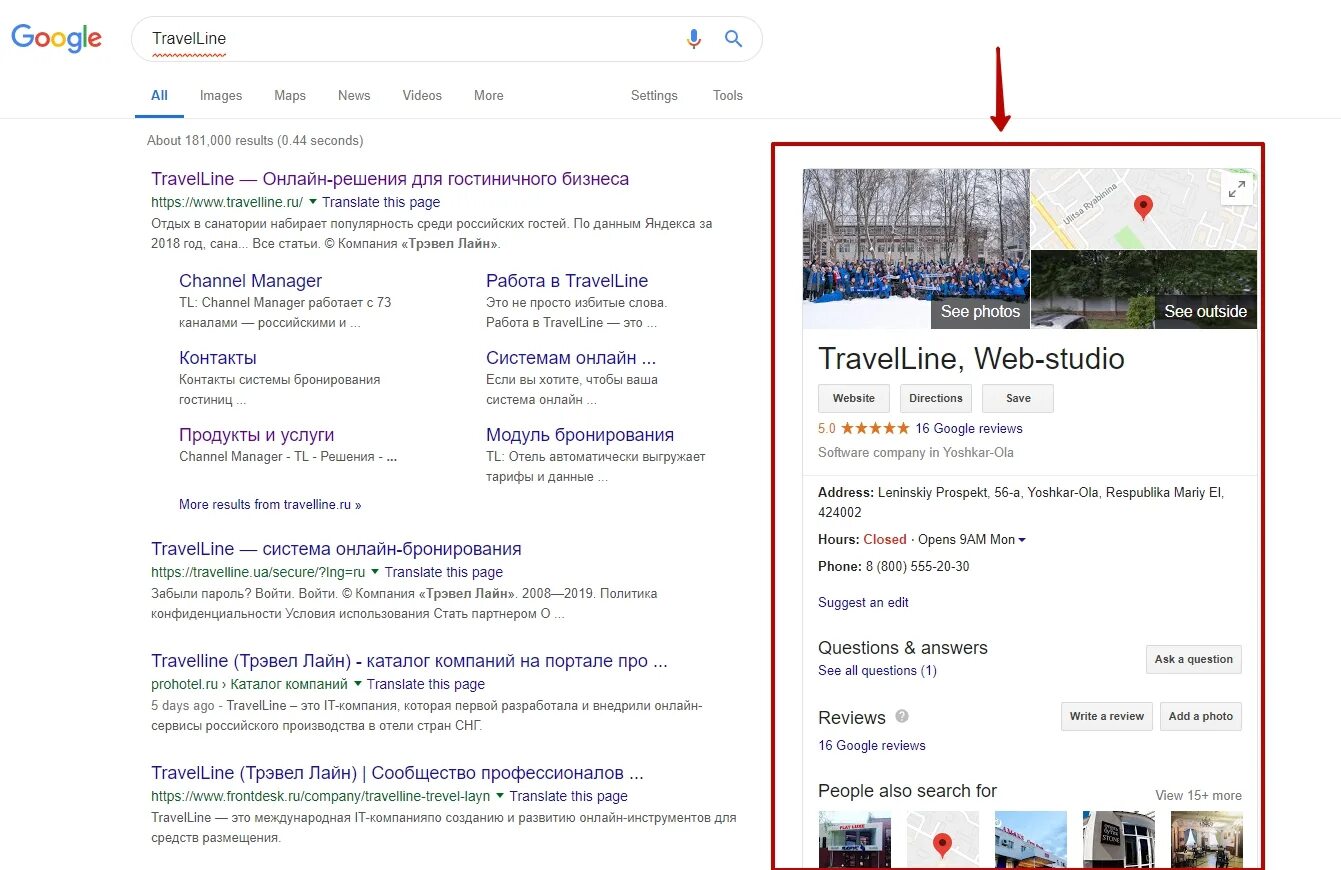
Task: Switch to the Images tab
Action: click(221, 95)
